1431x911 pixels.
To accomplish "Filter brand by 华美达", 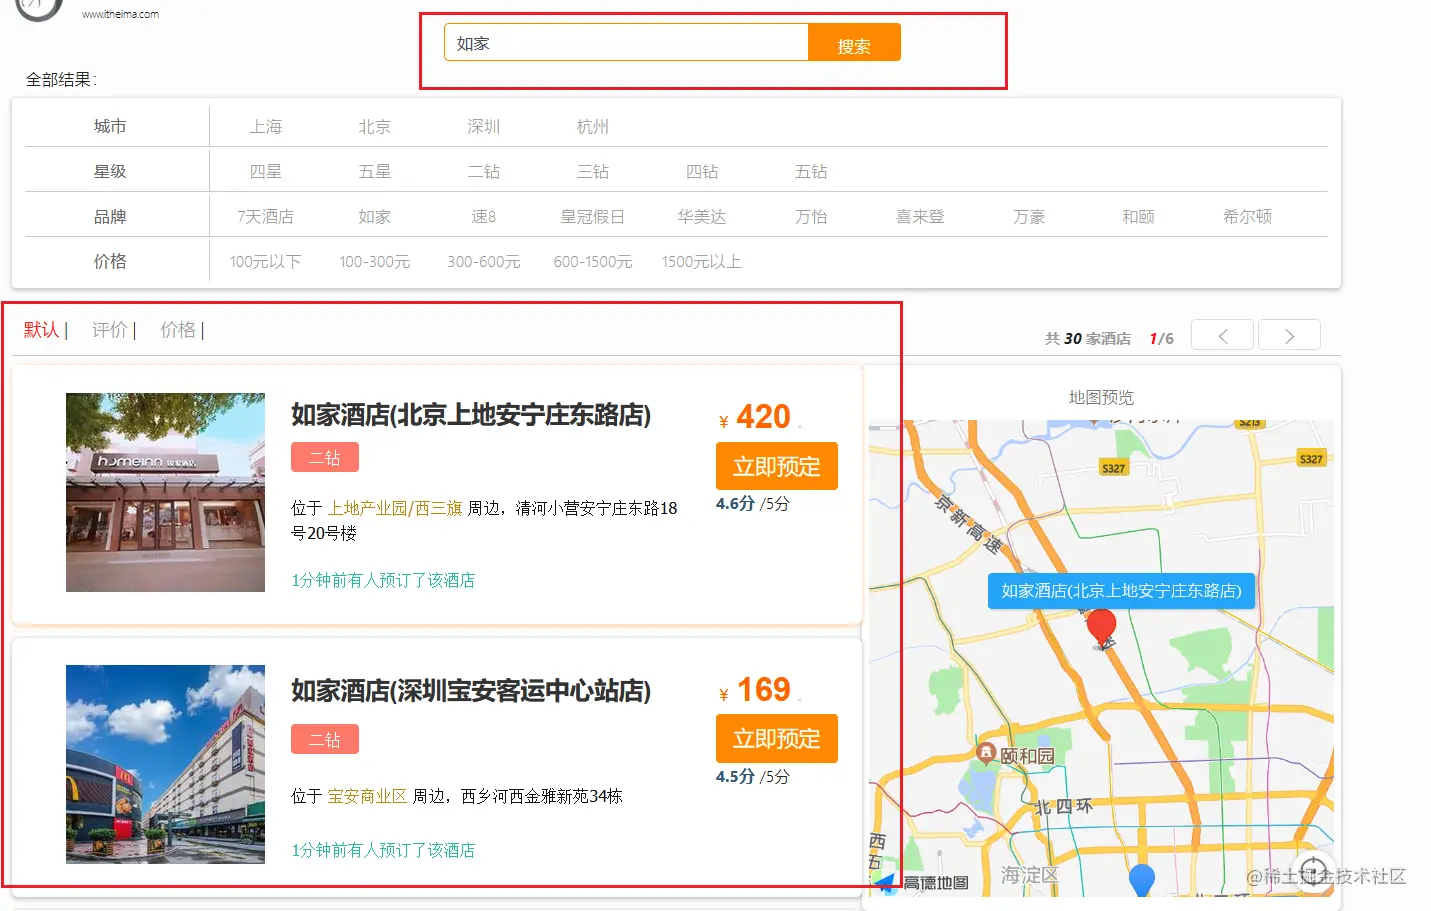I will (702, 217).
